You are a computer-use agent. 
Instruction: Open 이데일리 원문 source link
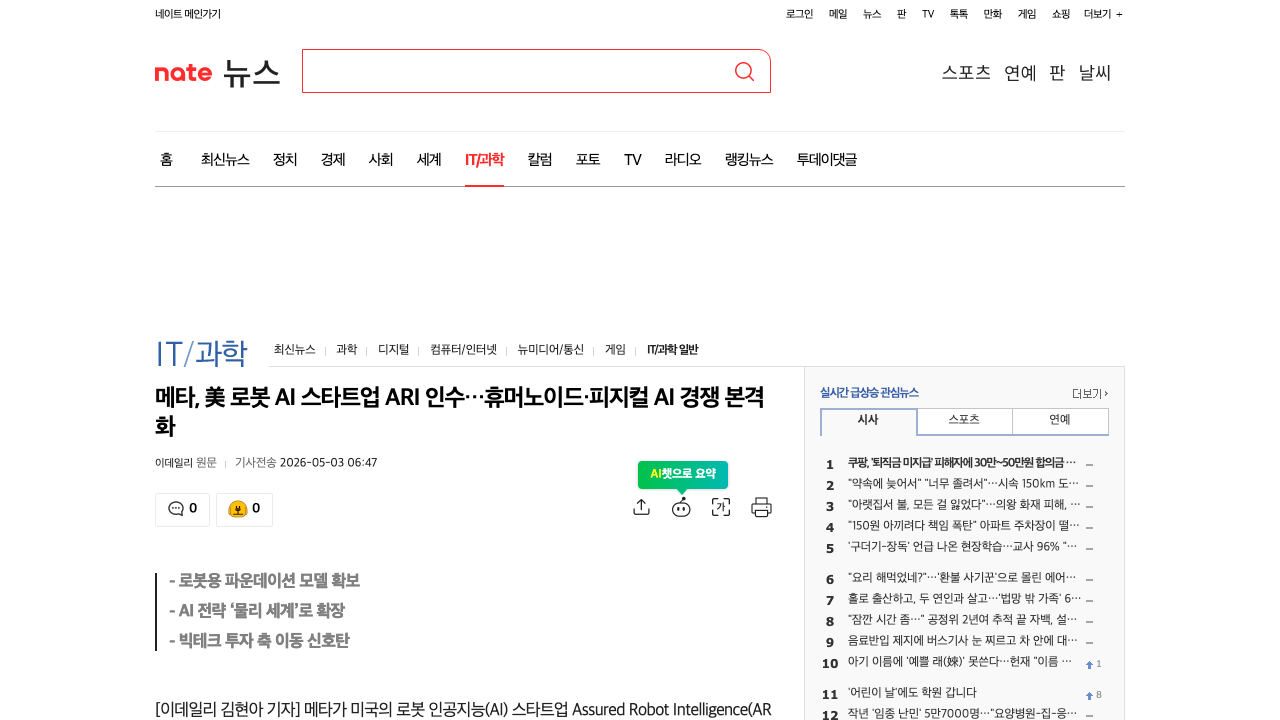(186, 462)
